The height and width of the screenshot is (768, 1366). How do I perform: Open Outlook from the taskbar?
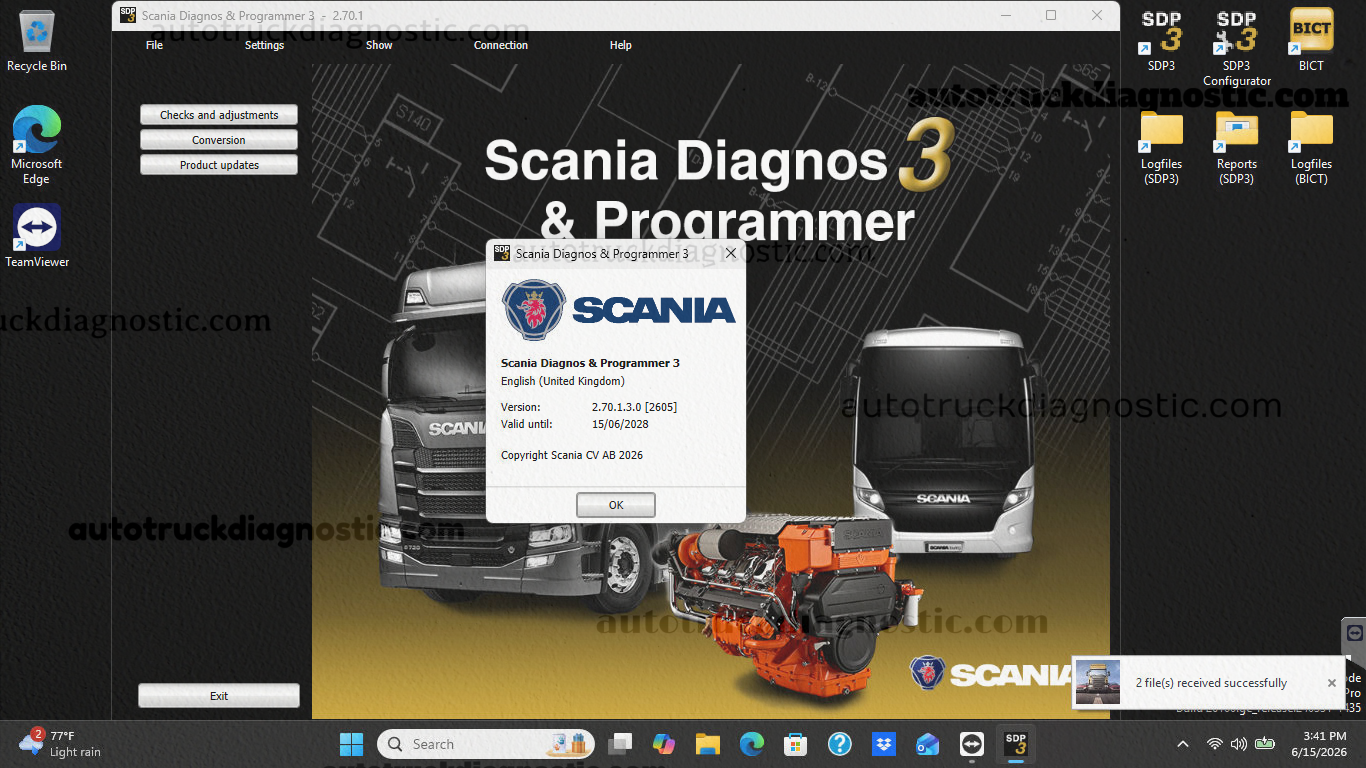tap(928, 744)
